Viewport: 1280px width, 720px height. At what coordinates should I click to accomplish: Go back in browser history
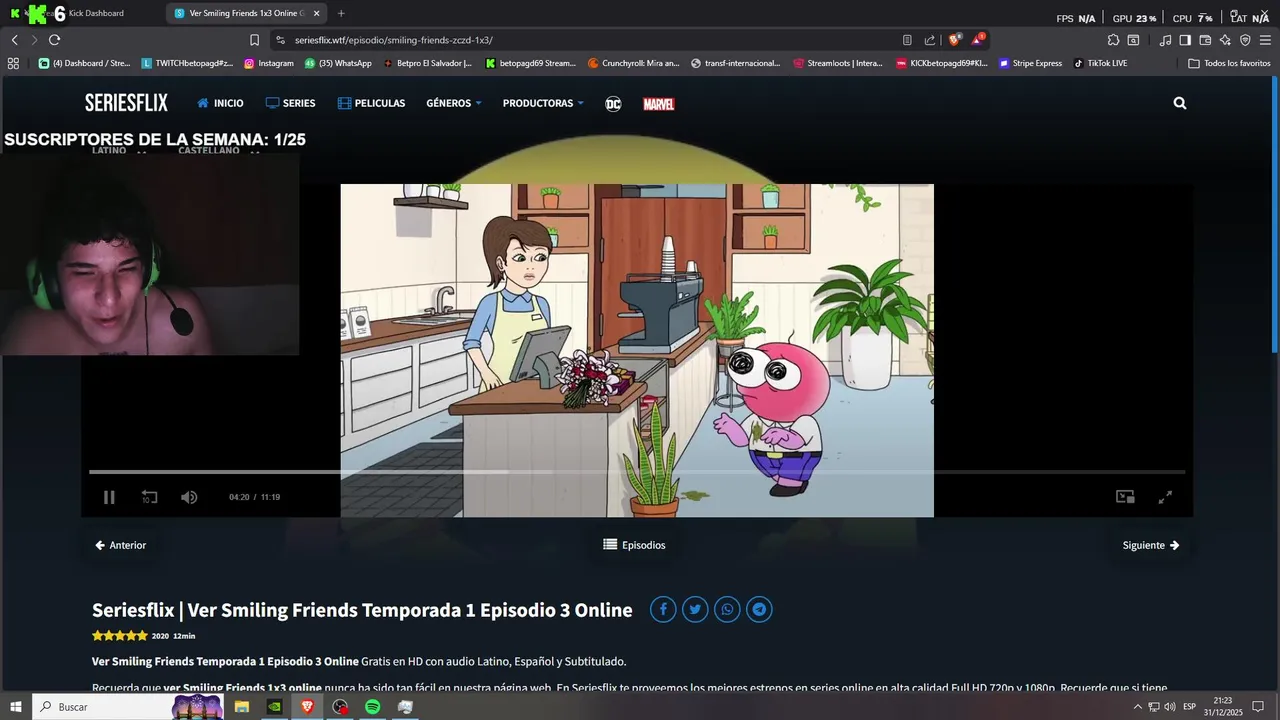pyautogui.click(x=14, y=40)
